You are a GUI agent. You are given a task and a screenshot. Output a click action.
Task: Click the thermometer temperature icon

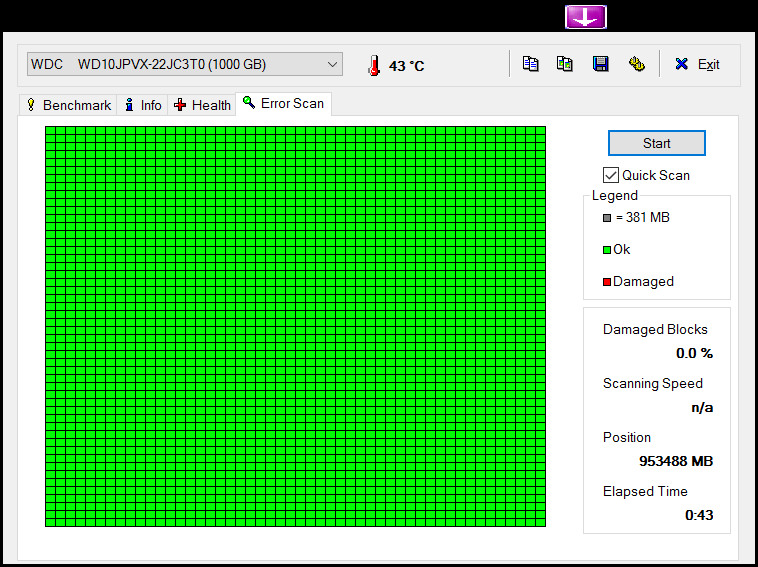(373, 65)
